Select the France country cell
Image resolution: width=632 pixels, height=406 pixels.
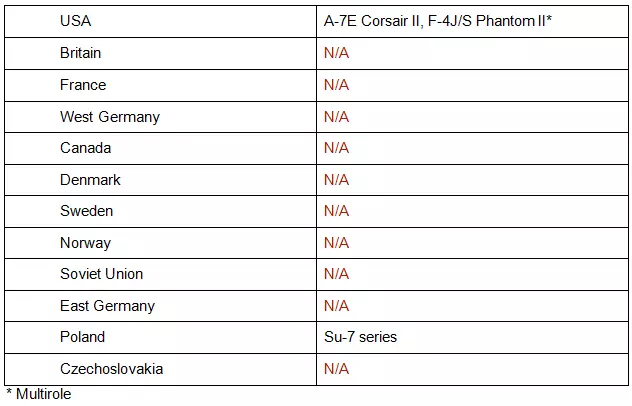click(82, 85)
